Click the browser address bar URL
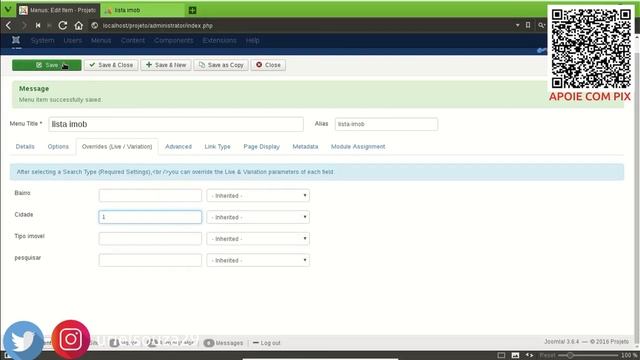 click(x=158, y=26)
